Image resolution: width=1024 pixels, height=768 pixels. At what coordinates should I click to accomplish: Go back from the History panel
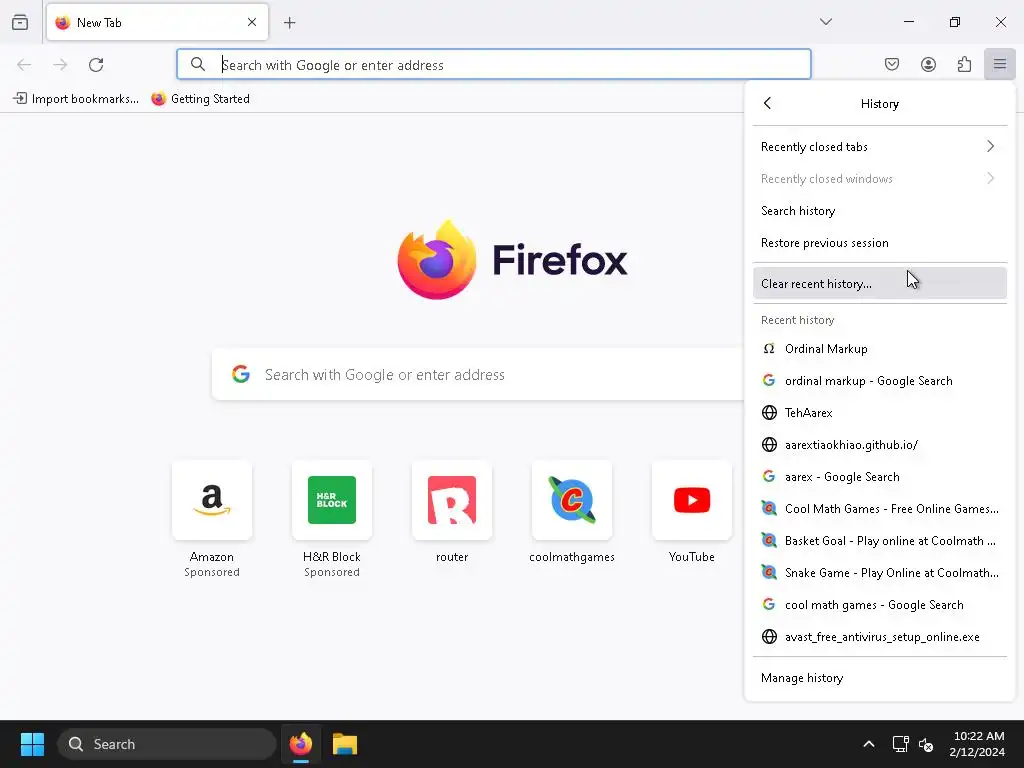coord(767,103)
